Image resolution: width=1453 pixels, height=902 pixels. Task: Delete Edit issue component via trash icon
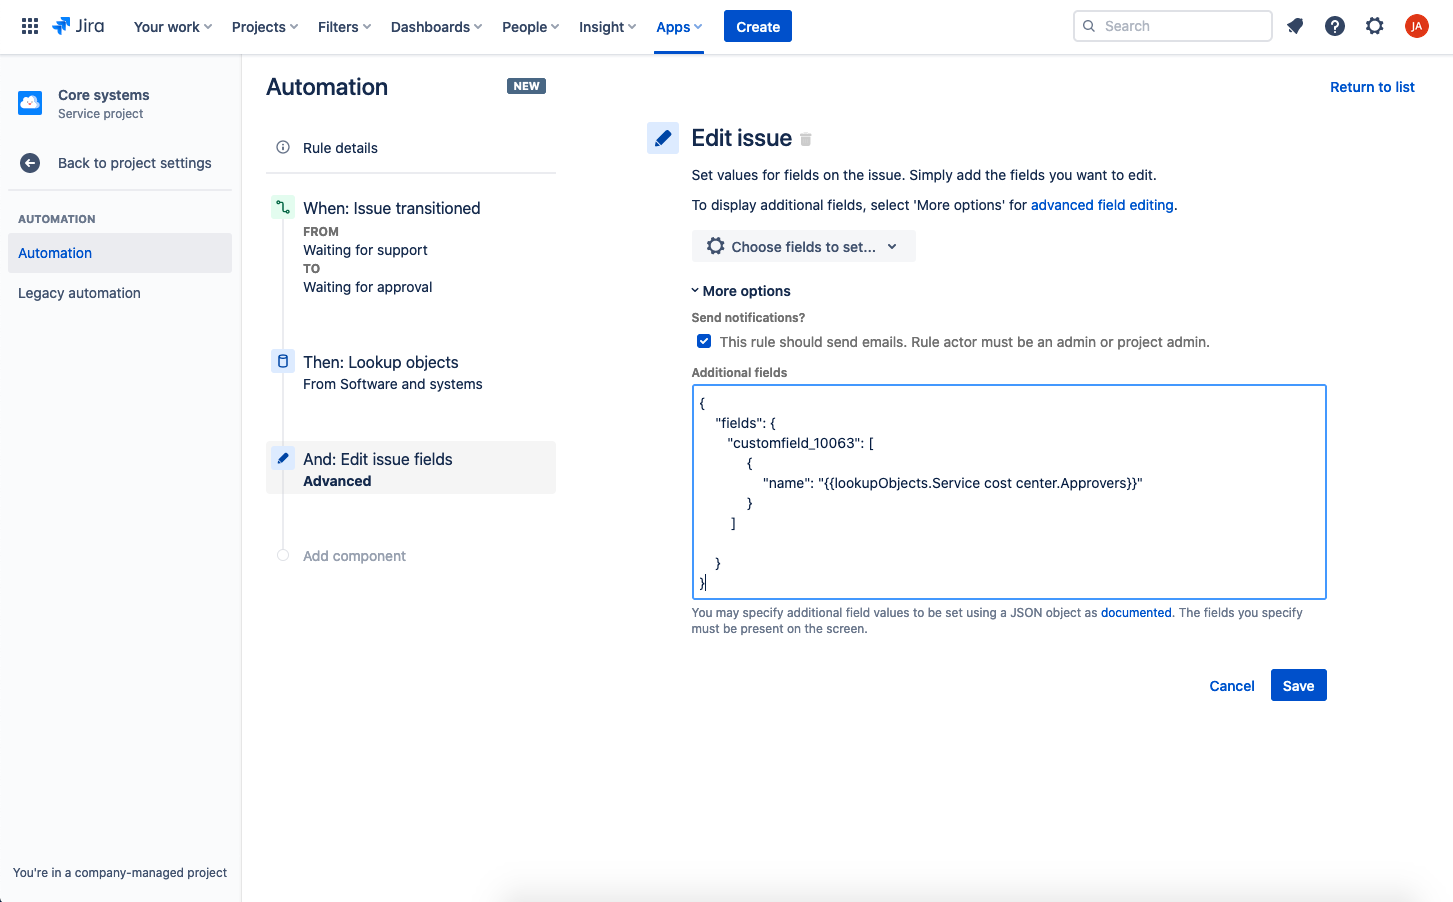[x=806, y=139]
